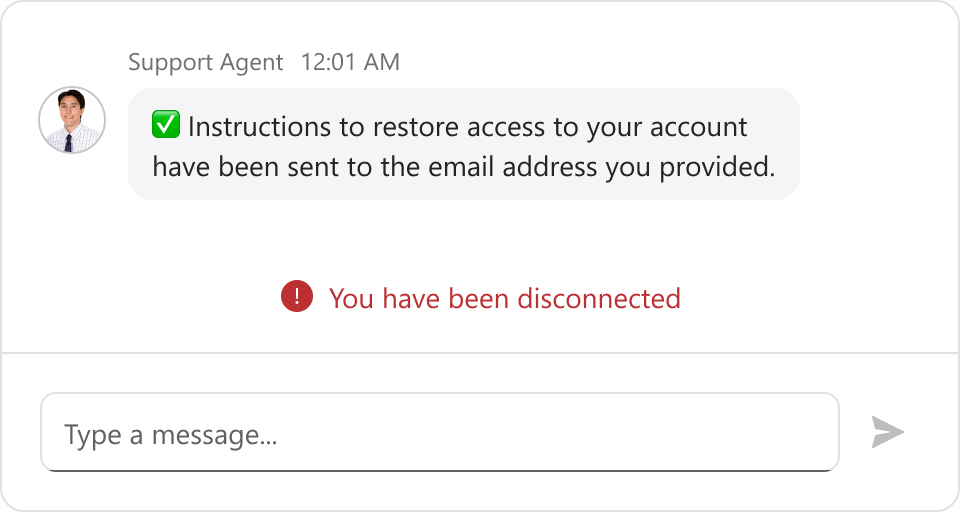The width and height of the screenshot is (960, 512).
Task: Click the Type a message placeholder text
Action: 170,435
